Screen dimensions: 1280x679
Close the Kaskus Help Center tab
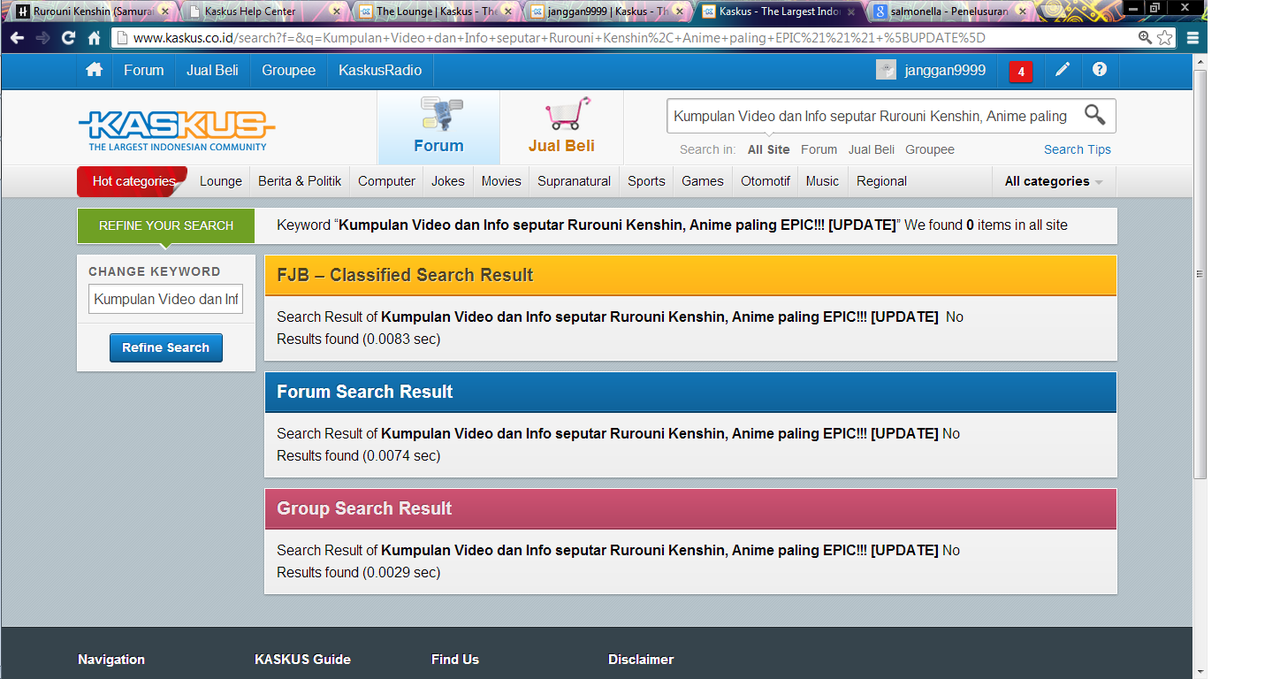click(336, 11)
